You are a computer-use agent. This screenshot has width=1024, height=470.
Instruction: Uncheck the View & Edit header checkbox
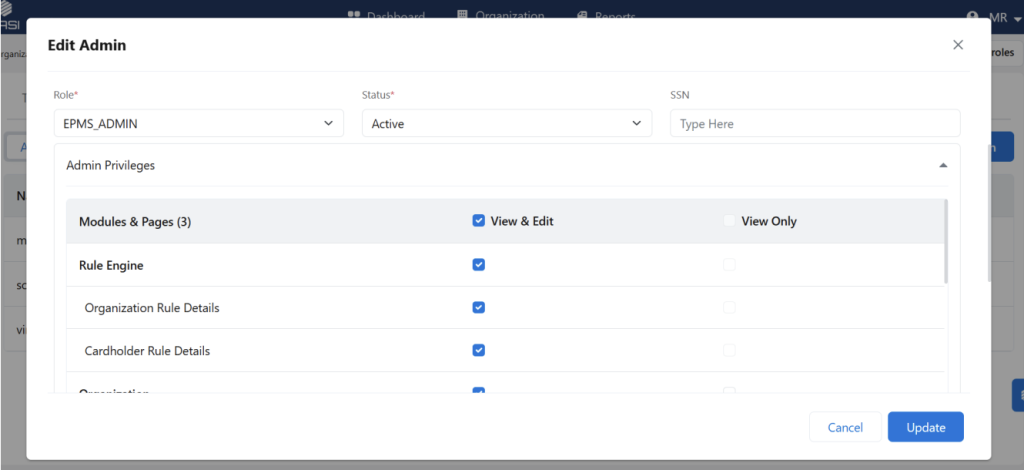coord(478,221)
